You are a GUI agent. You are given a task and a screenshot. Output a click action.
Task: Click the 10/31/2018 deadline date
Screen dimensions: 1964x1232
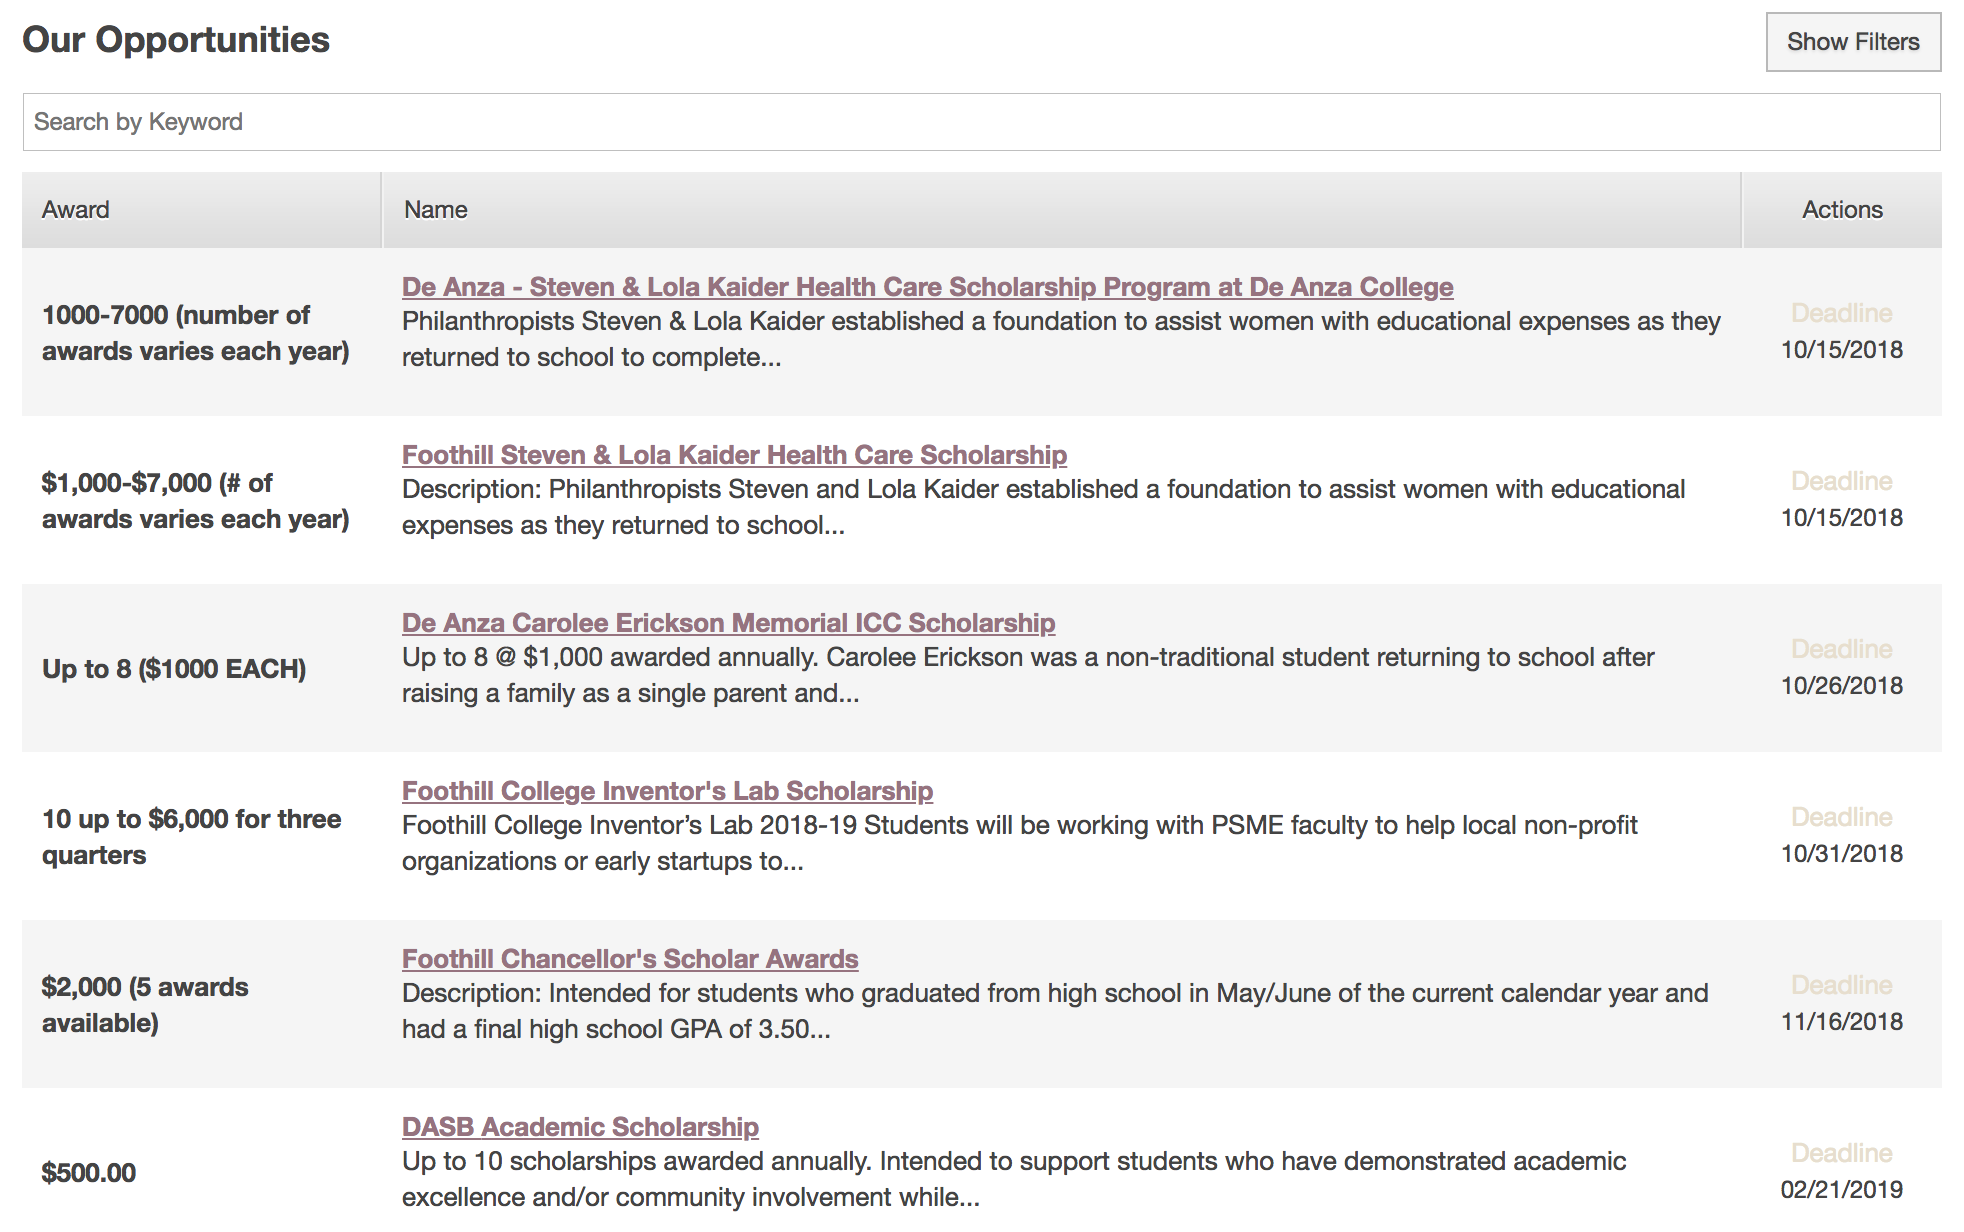coord(1841,854)
